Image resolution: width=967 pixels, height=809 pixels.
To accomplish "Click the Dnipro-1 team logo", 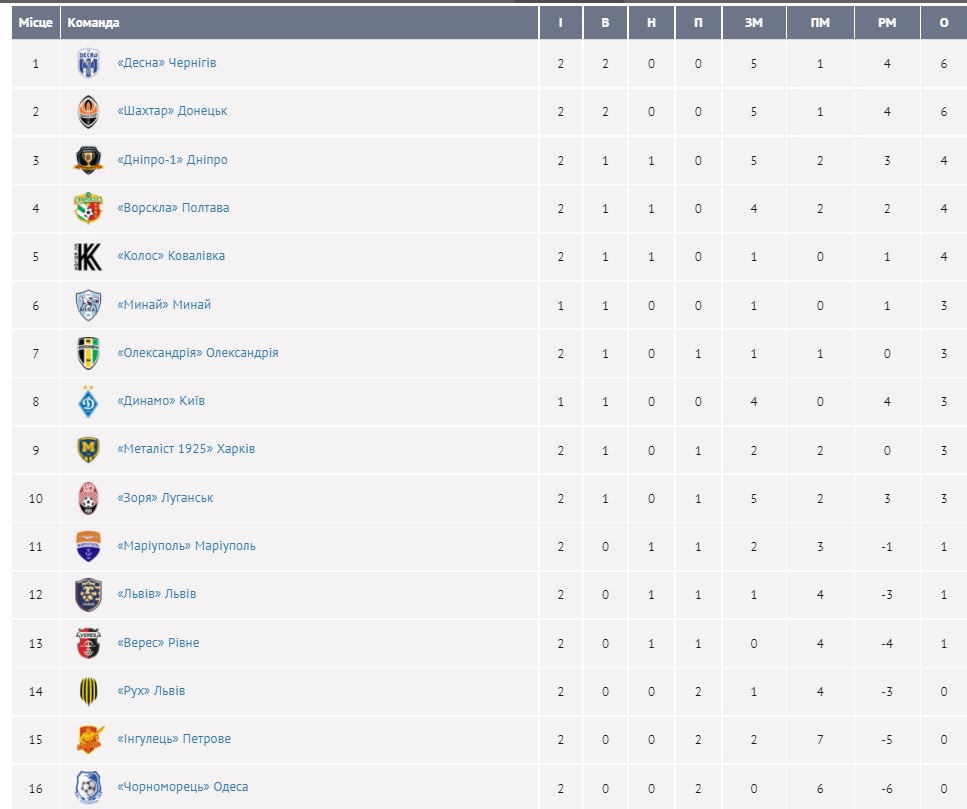I will [89, 160].
